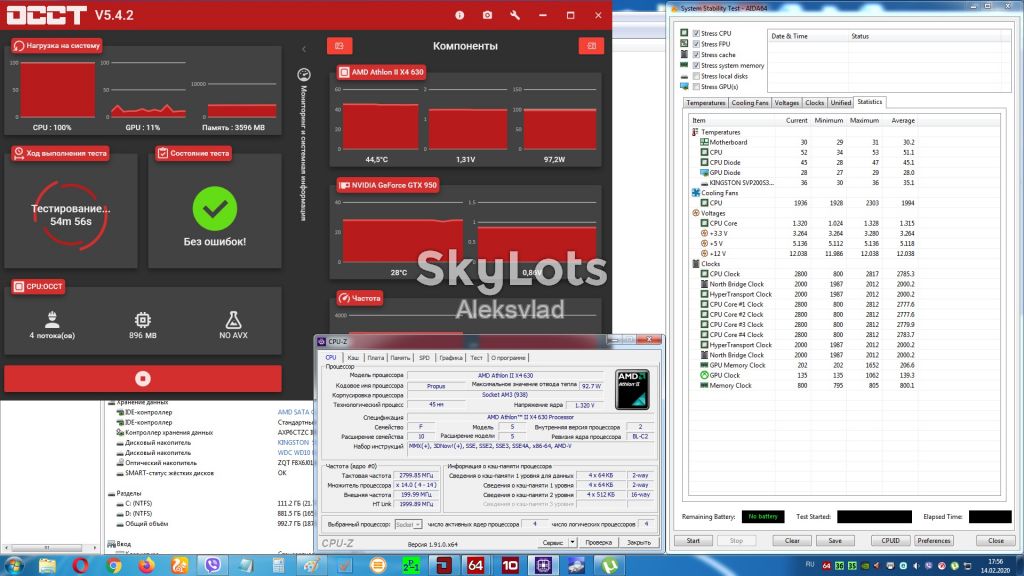Uncheck Stress CPU in AIDA64

pos(696,33)
